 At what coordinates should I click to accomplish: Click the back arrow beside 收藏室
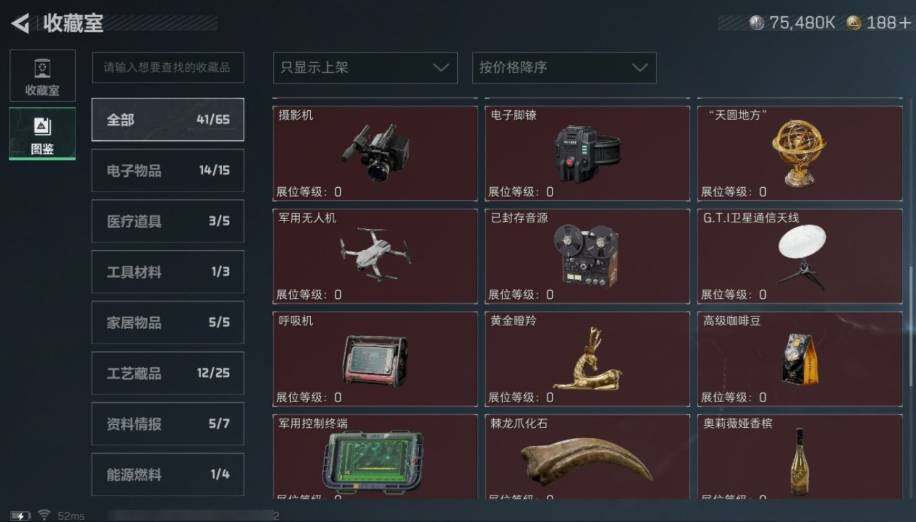(20, 23)
